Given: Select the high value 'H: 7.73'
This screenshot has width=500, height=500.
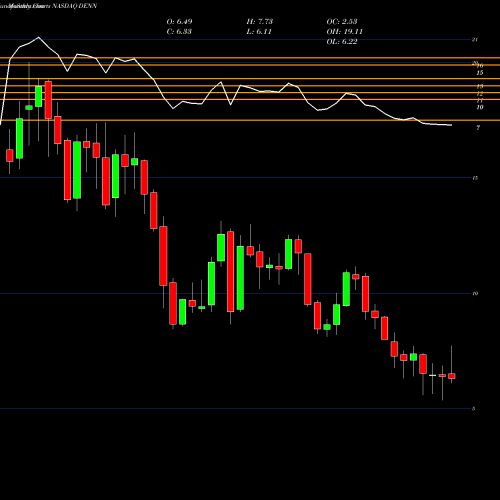Looking at the screenshot, I should coord(260,22).
